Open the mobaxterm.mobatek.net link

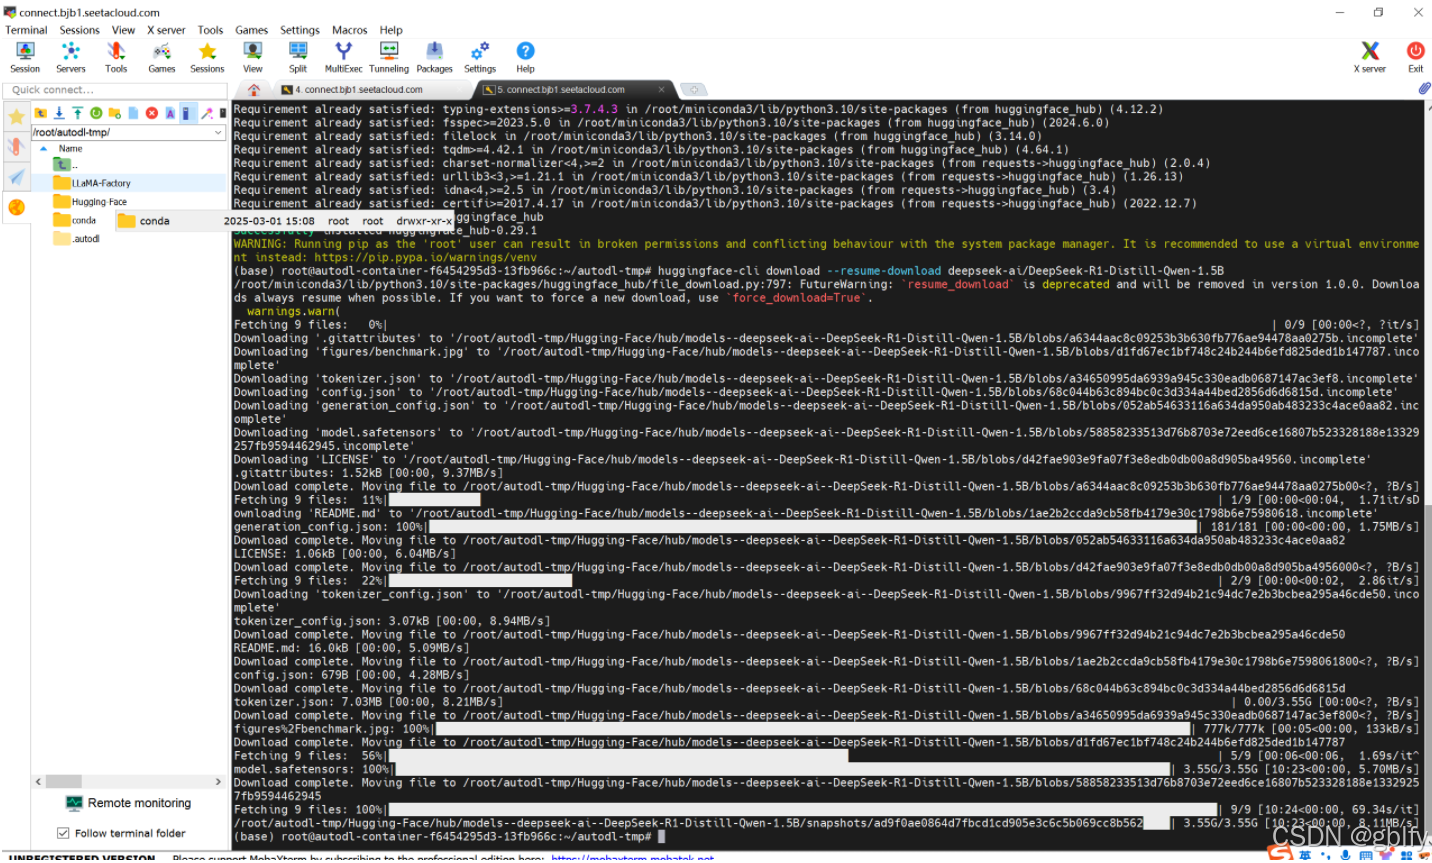click(632, 858)
